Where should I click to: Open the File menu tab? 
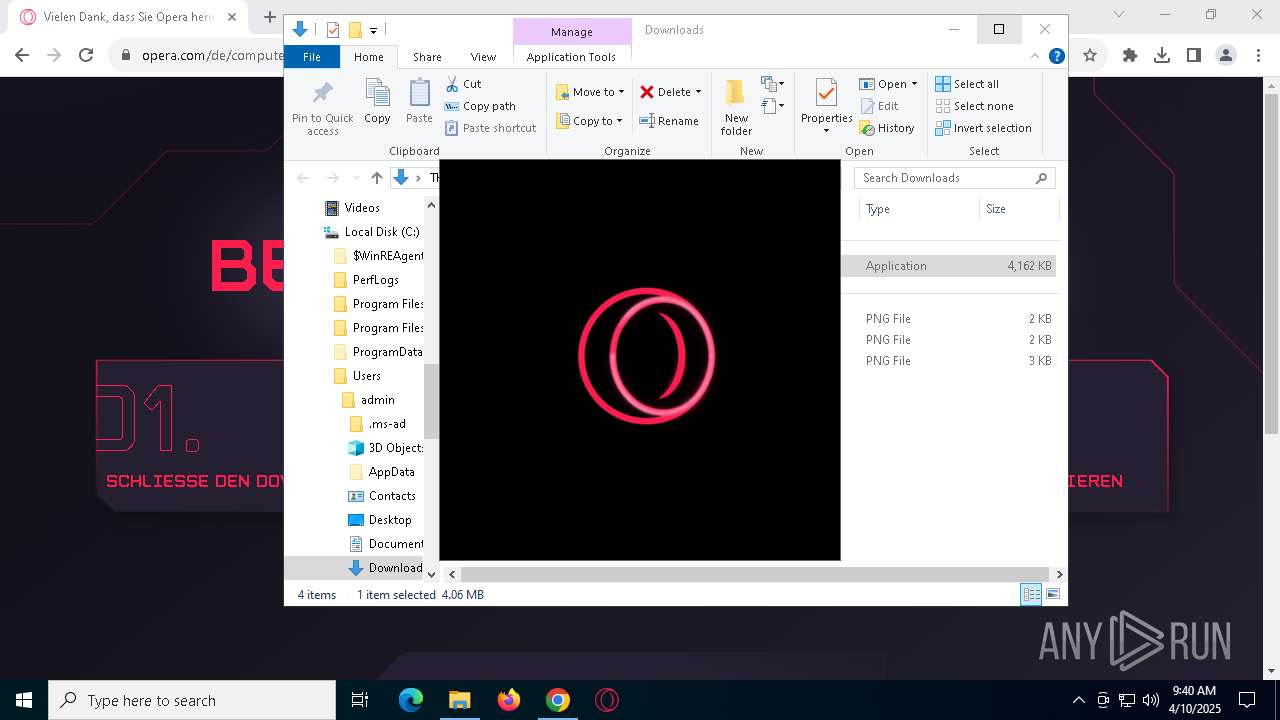312,57
